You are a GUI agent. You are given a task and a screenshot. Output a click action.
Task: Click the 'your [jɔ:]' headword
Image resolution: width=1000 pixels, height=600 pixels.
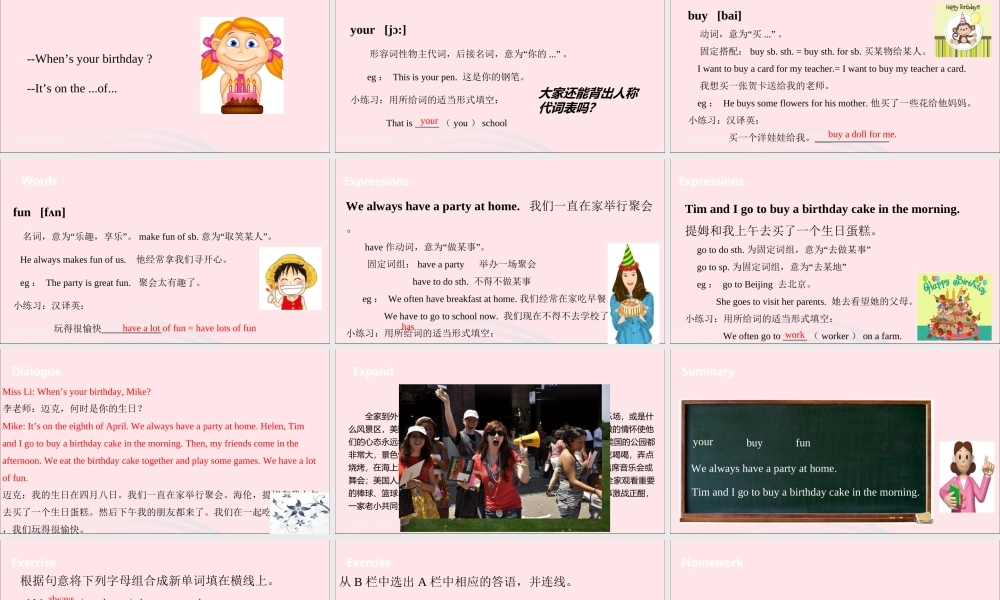click(x=378, y=30)
